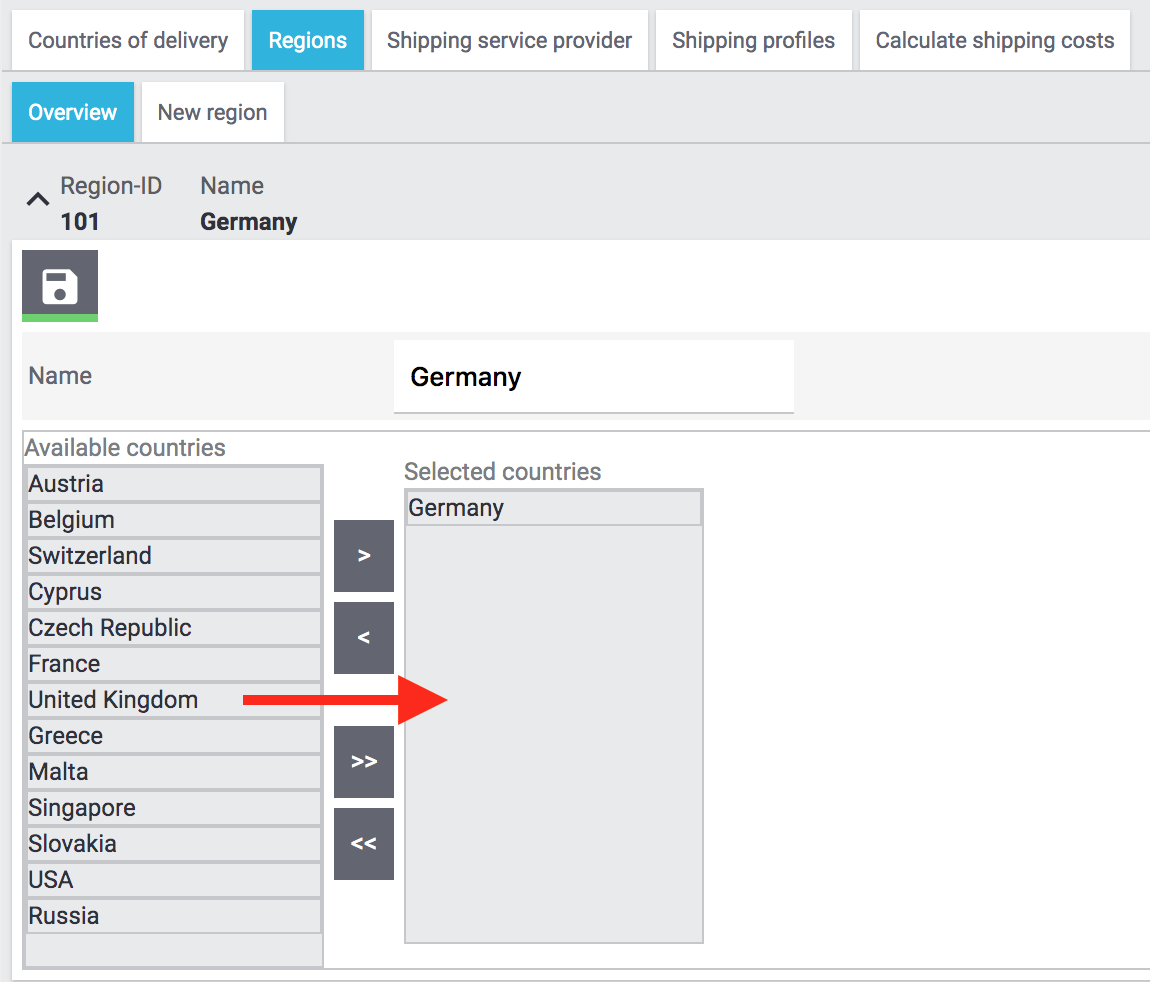Select the Overview sub-tab
1150x982 pixels.
coord(73,113)
